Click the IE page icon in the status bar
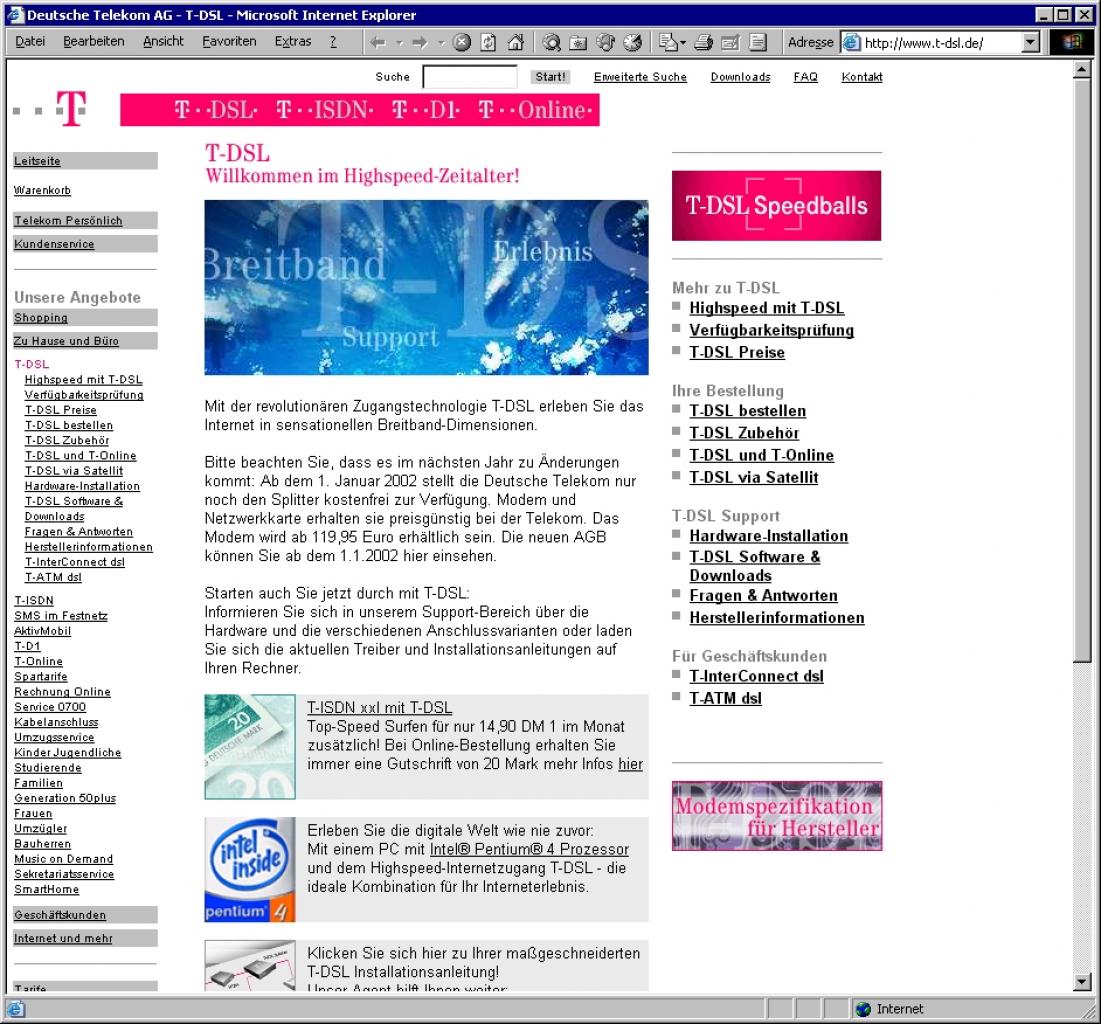This screenshot has width=1101, height=1024. [15, 1009]
